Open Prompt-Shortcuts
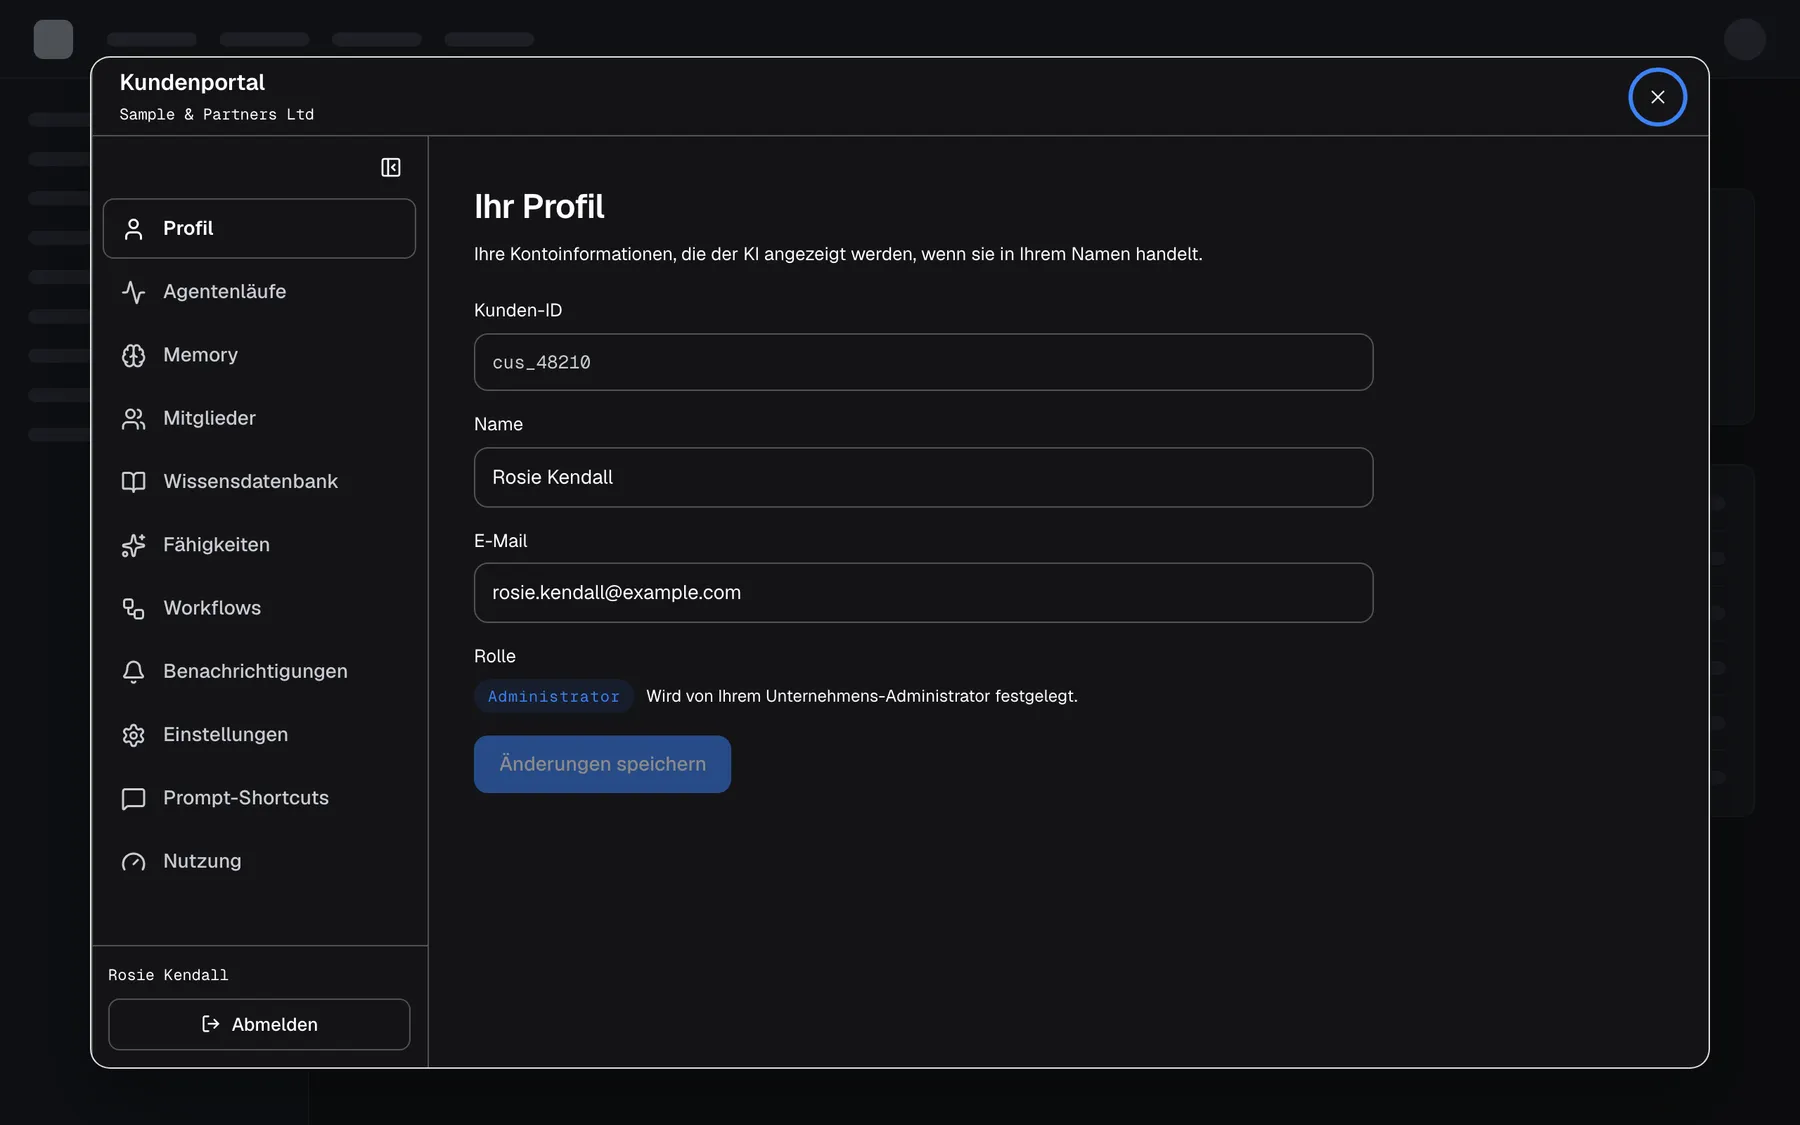This screenshot has width=1800, height=1125. coord(259,797)
